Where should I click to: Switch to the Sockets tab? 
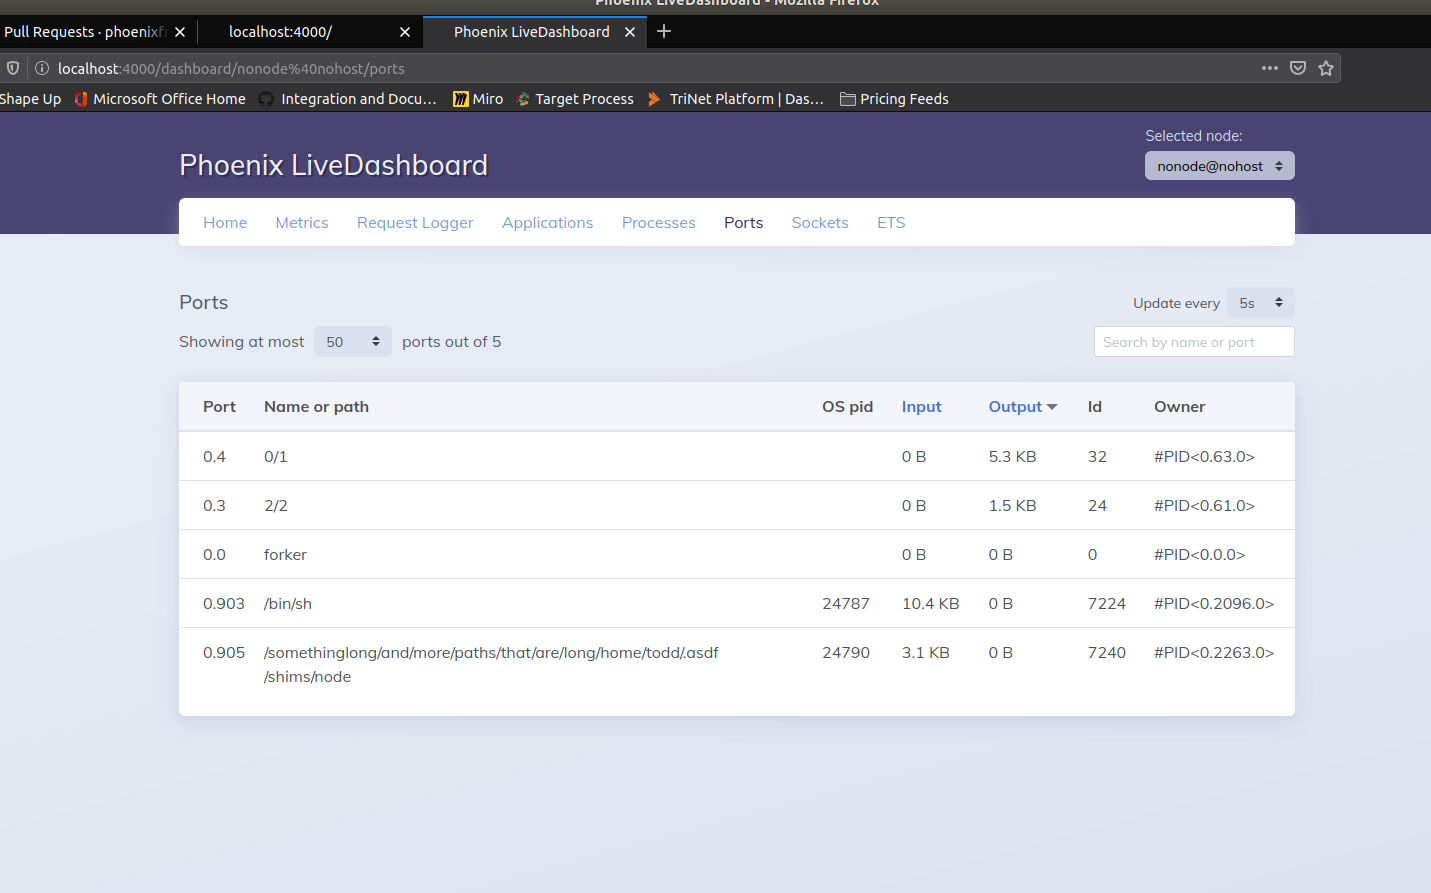pos(819,222)
